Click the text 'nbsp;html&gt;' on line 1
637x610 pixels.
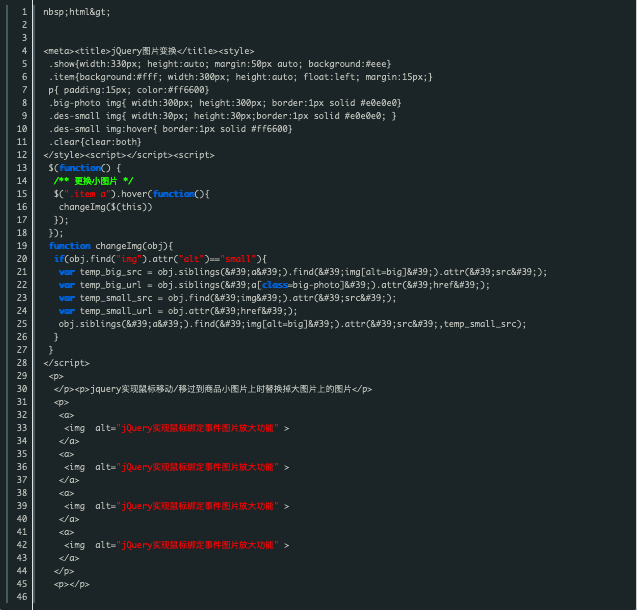click(x=77, y=12)
